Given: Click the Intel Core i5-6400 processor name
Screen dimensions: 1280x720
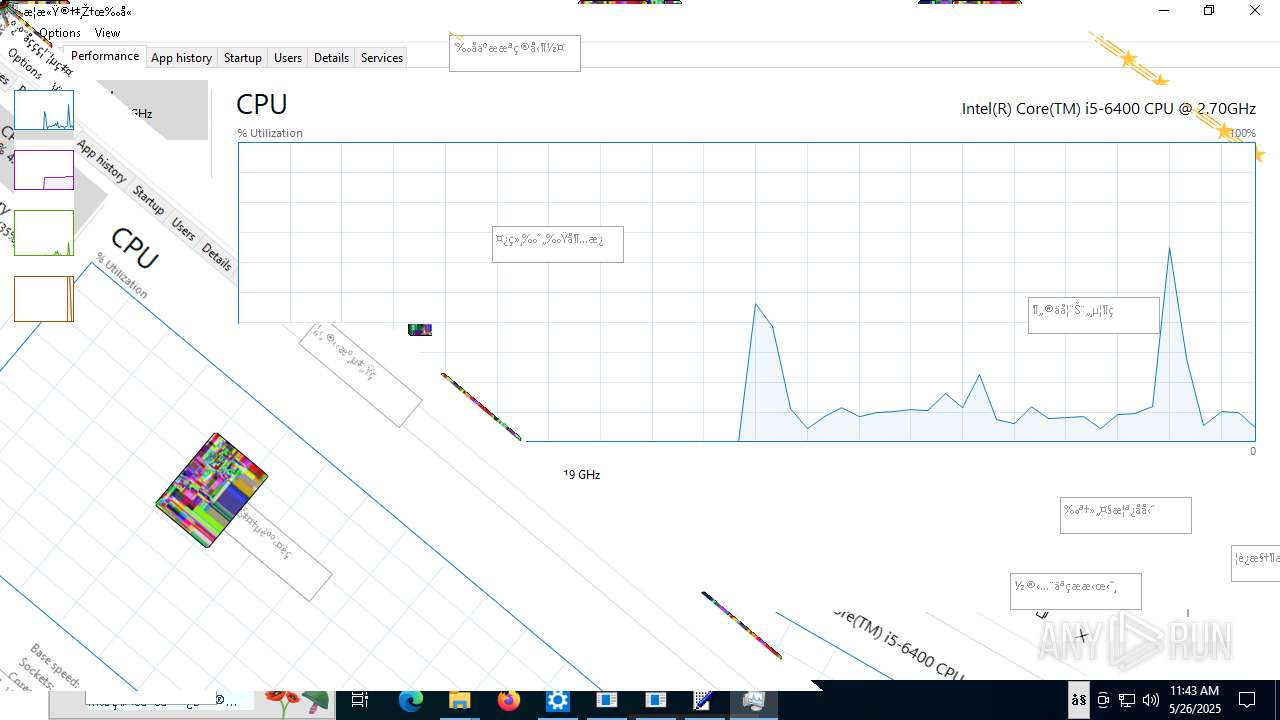Looking at the screenshot, I should (1108, 108).
